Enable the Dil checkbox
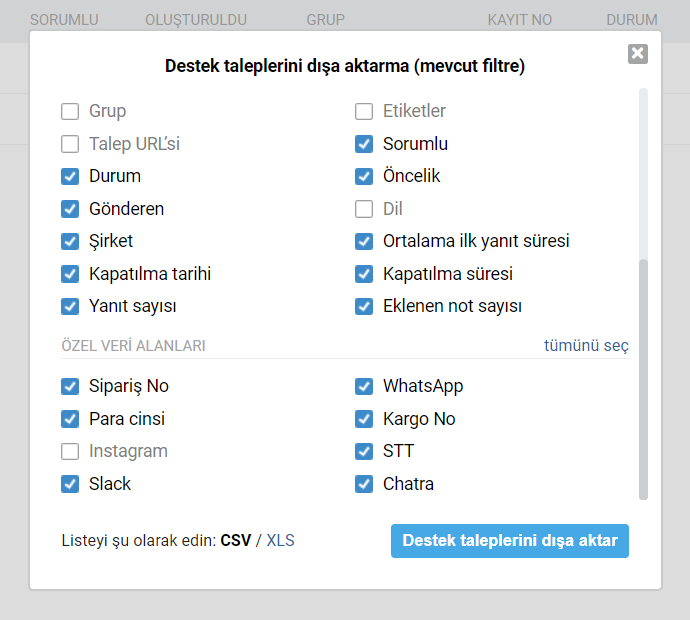Screen dimensions: 690x620 point(364,209)
